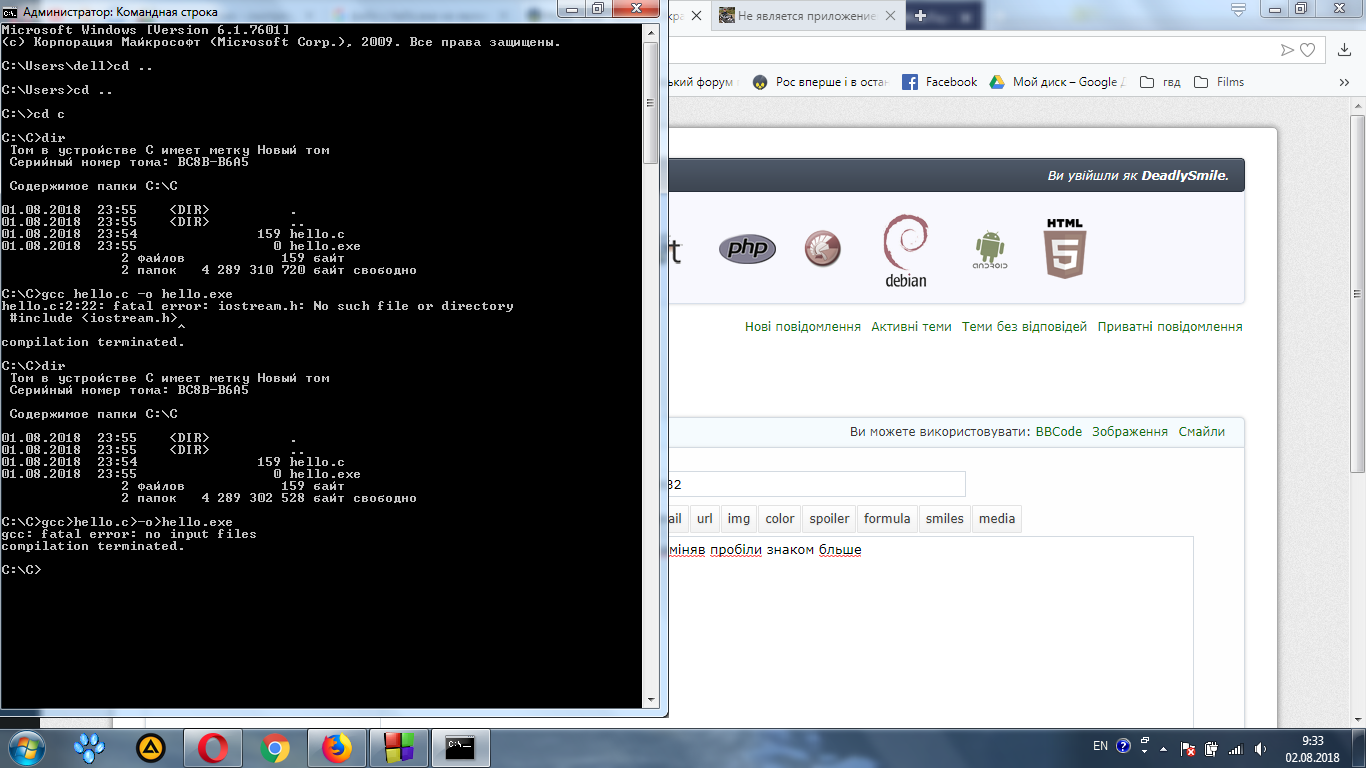This screenshot has width=1366, height=768.
Task: Click the heart bookmark icon in address bar
Action: (1305, 50)
